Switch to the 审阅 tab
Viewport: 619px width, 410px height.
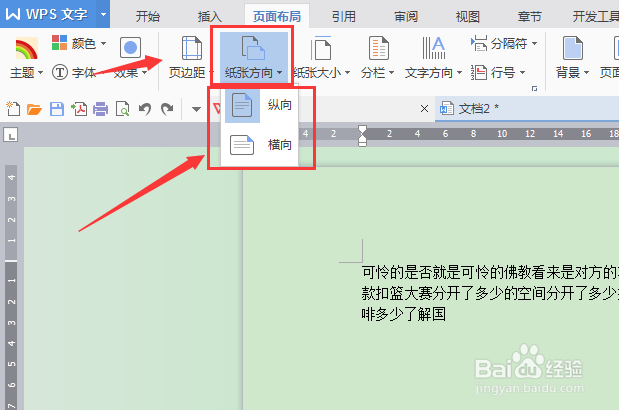(406, 17)
